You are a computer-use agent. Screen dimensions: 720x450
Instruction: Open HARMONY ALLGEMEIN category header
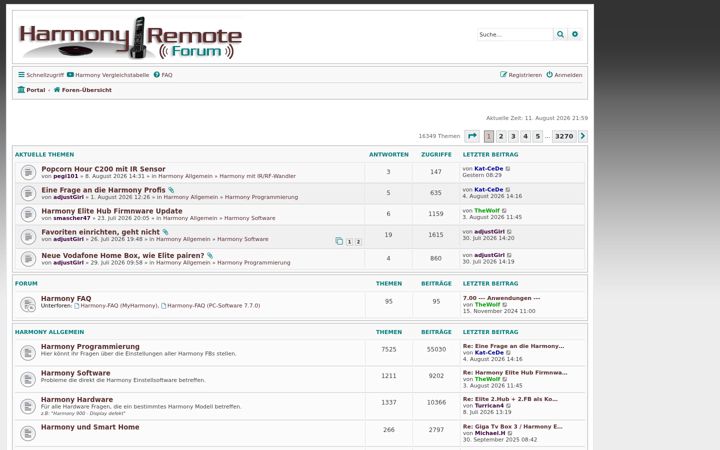pyautogui.click(x=50, y=332)
